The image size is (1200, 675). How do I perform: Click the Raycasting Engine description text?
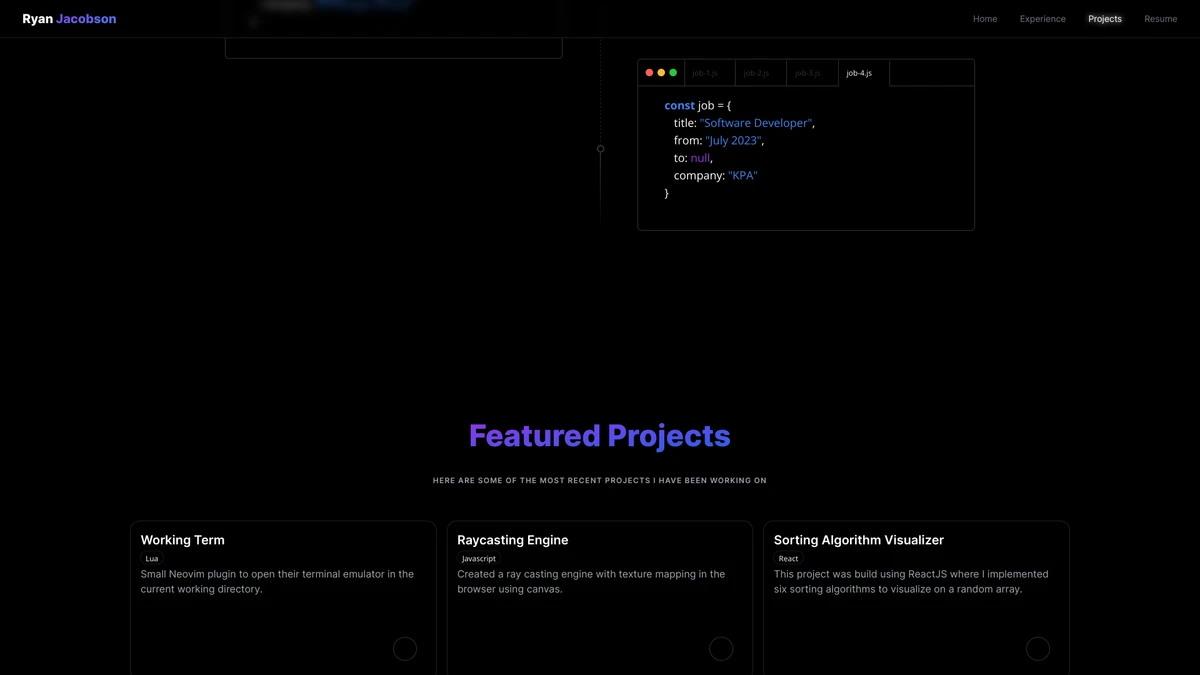click(591, 582)
